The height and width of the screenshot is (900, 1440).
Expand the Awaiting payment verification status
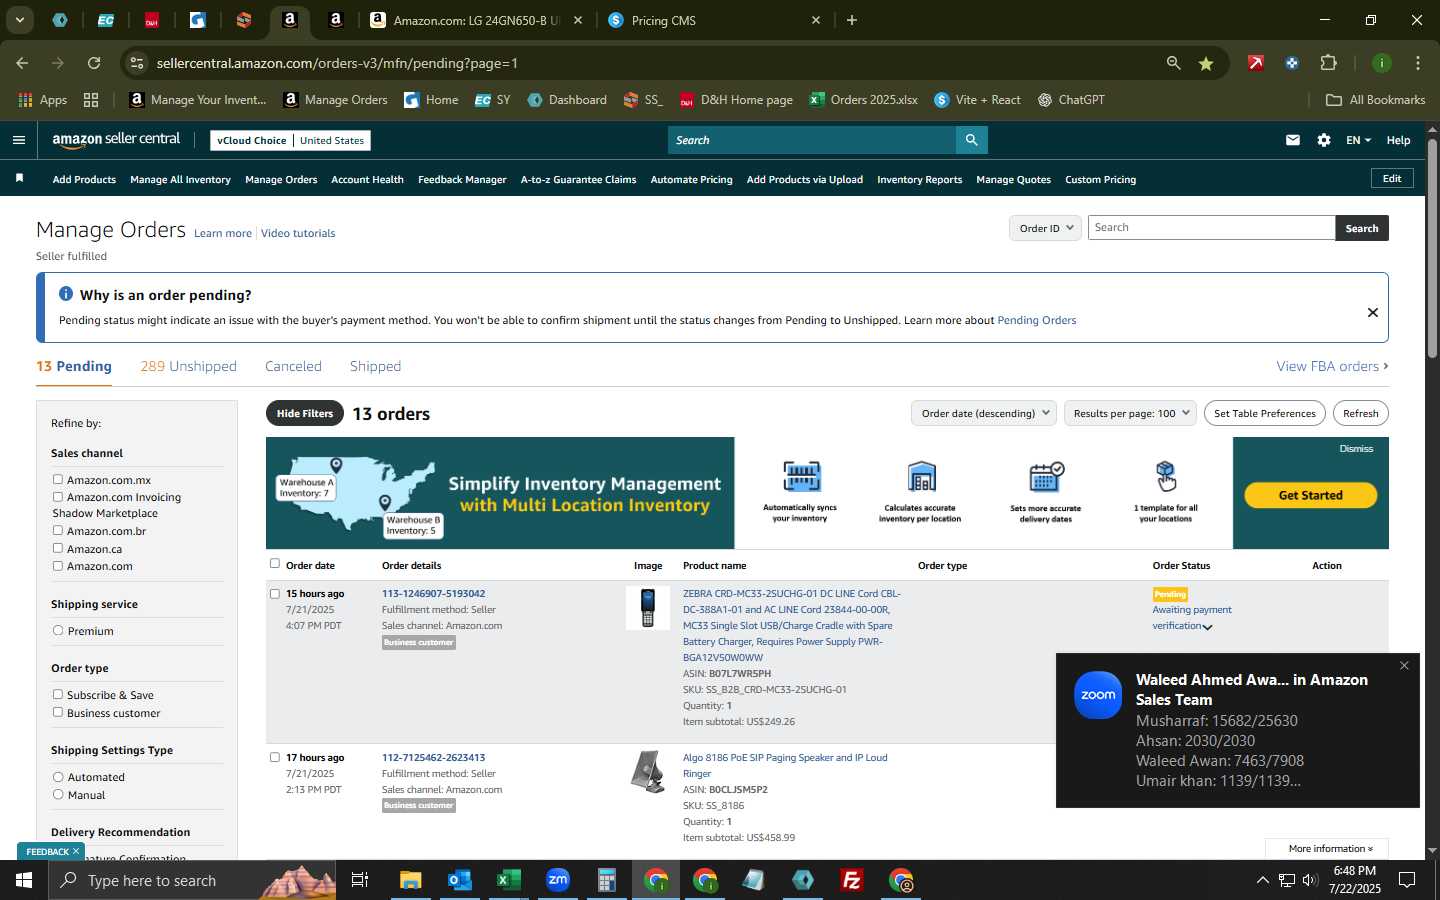(x=1207, y=627)
